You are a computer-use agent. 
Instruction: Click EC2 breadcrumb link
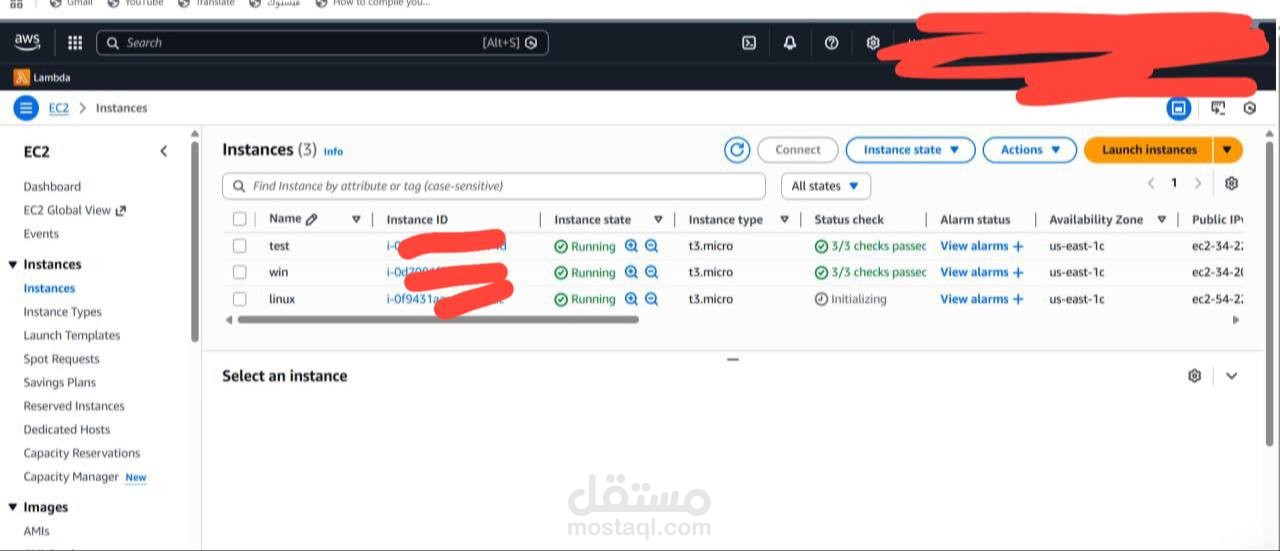tap(59, 108)
